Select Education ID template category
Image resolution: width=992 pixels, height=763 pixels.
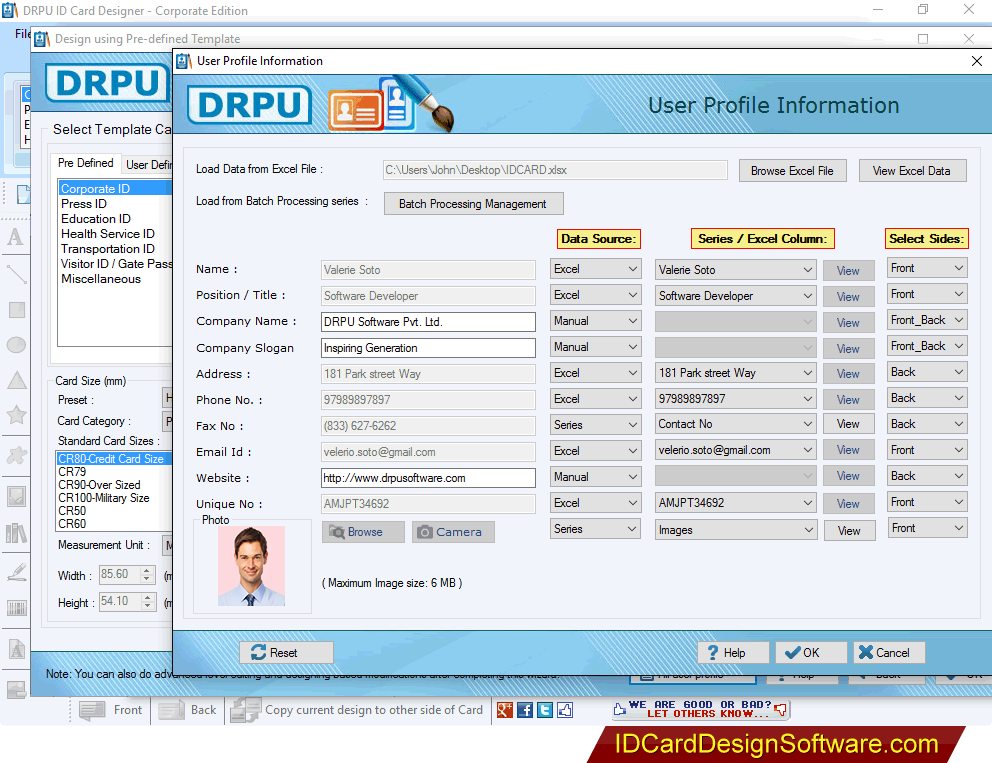click(96, 218)
